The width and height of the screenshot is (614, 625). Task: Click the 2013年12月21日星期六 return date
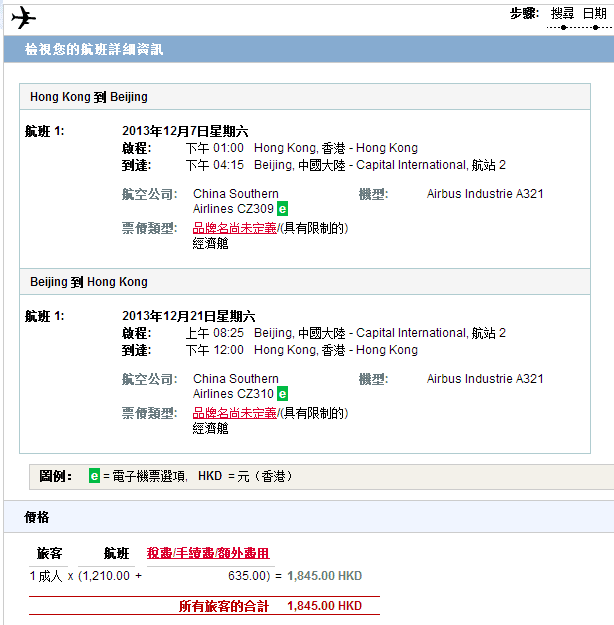click(x=188, y=316)
